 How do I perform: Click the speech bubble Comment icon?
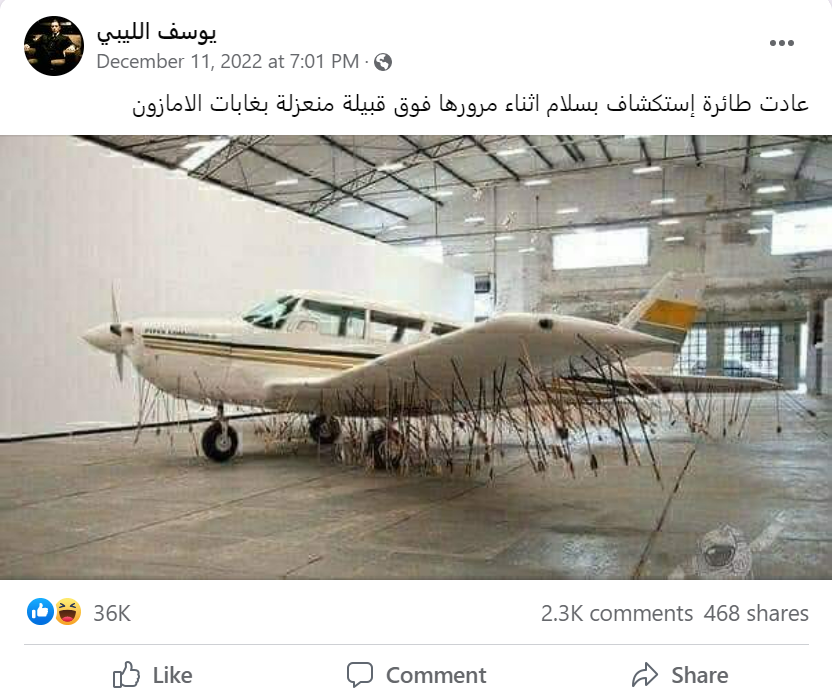(x=360, y=675)
